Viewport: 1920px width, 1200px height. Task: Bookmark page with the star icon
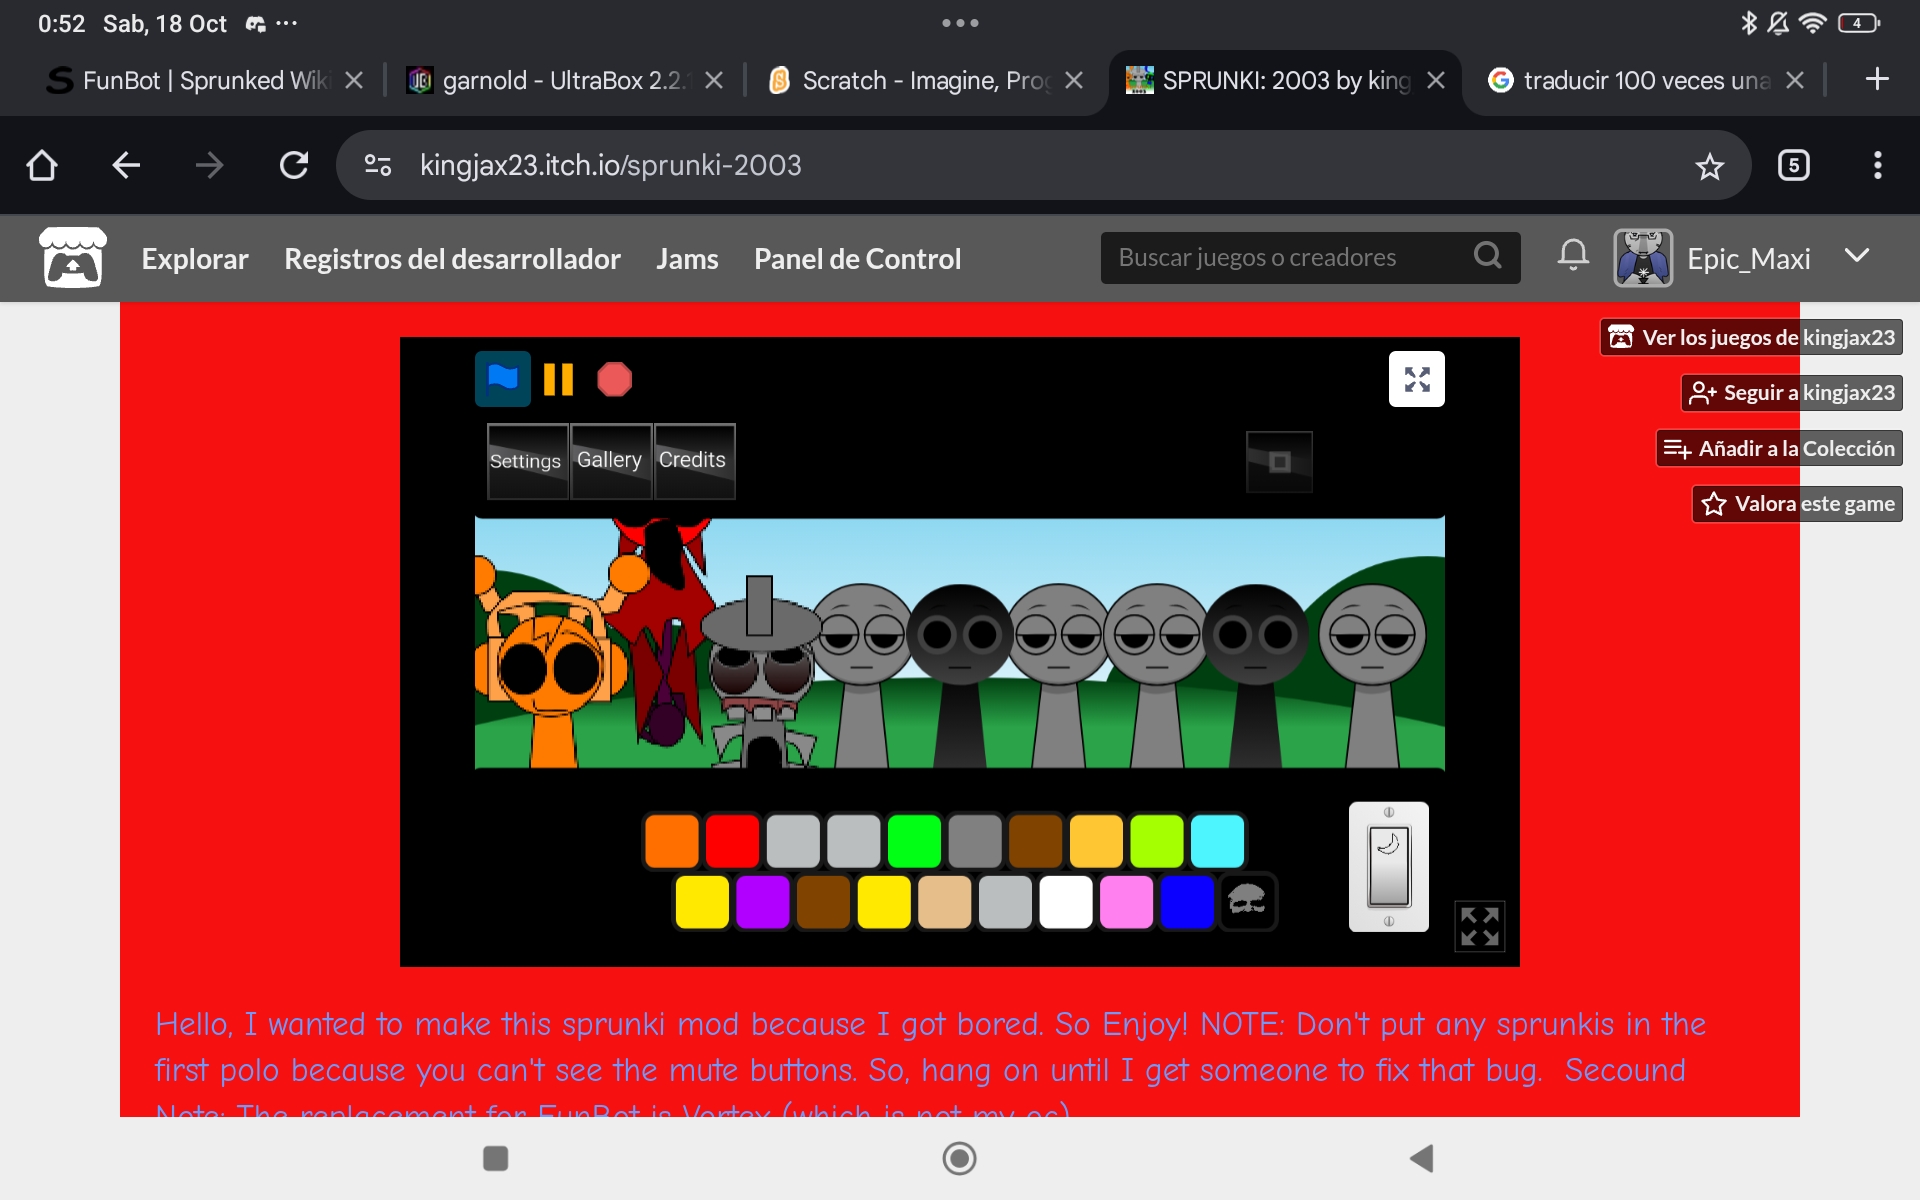click(1709, 166)
